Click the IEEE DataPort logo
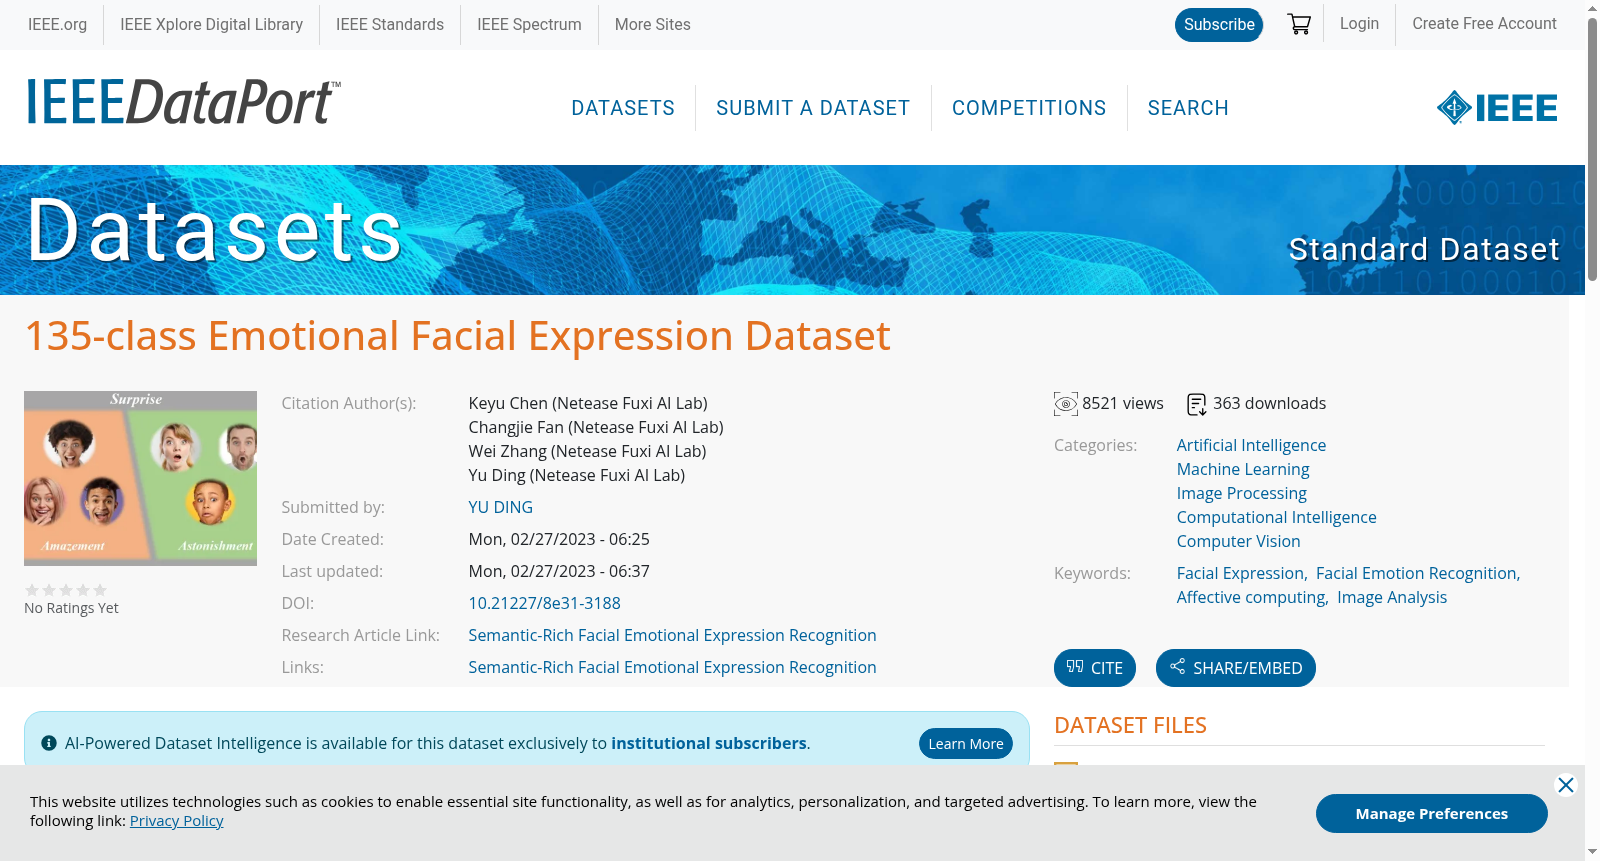The image size is (1600, 861). click(x=183, y=102)
